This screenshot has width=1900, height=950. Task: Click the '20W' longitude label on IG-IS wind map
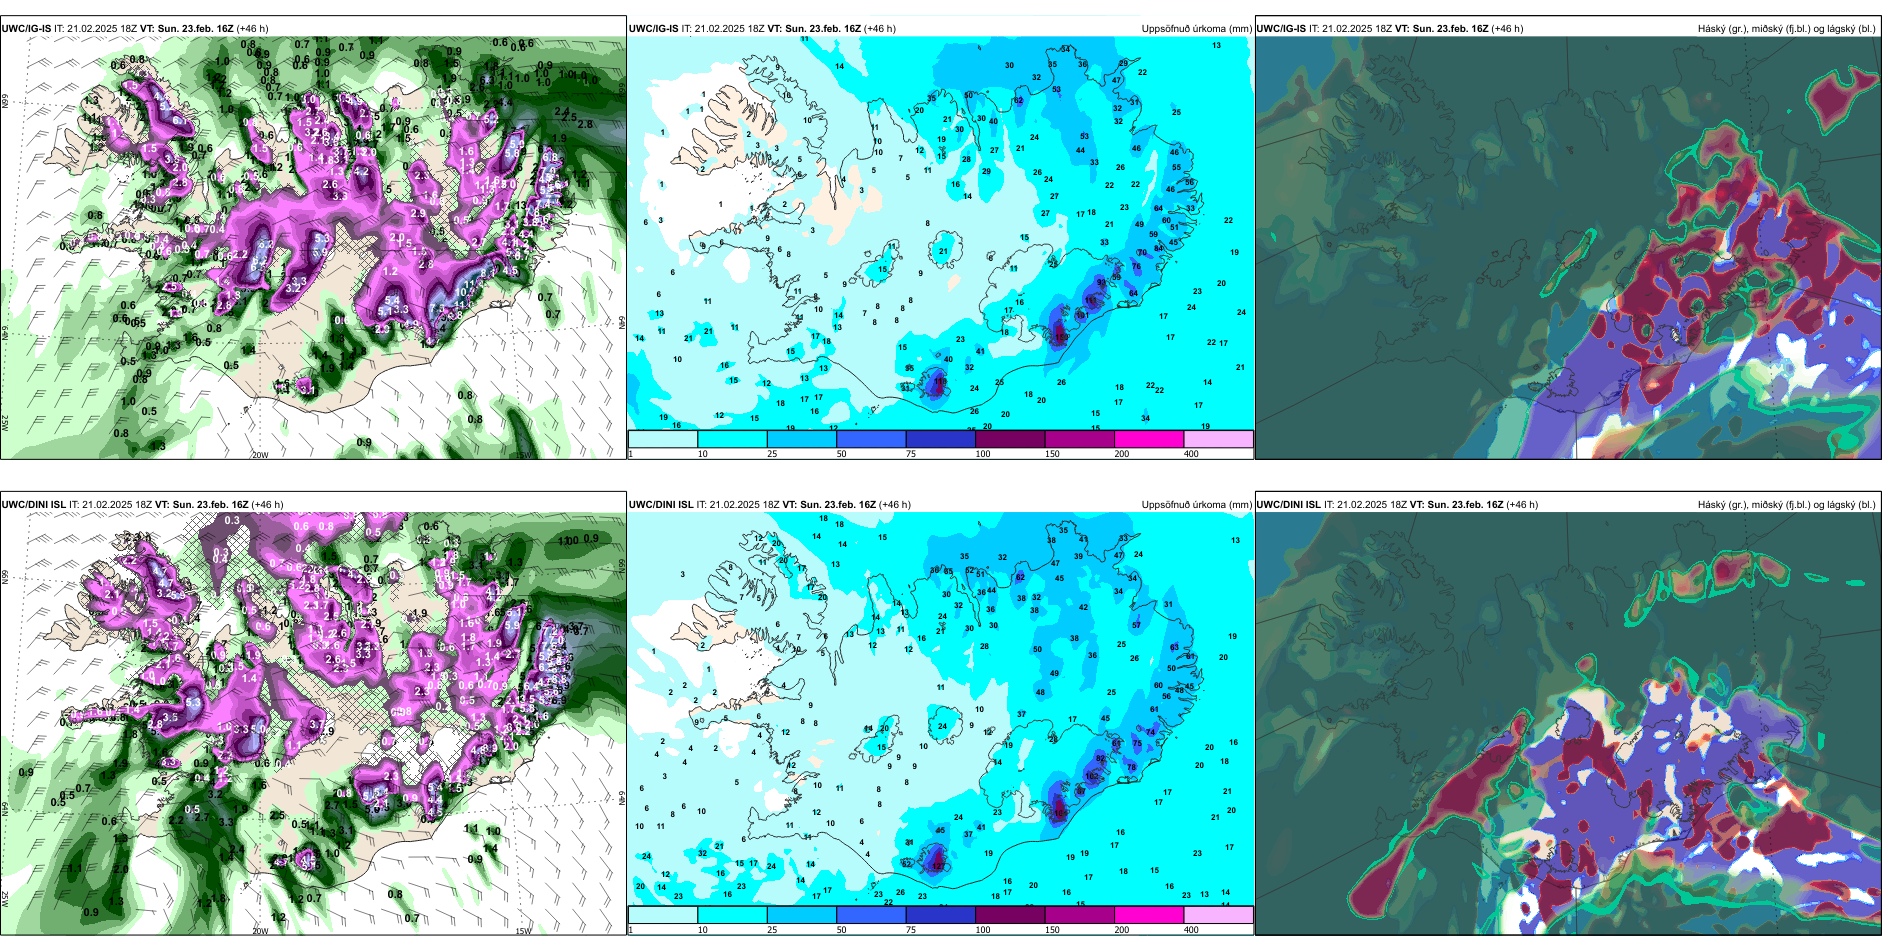coord(260,455)
